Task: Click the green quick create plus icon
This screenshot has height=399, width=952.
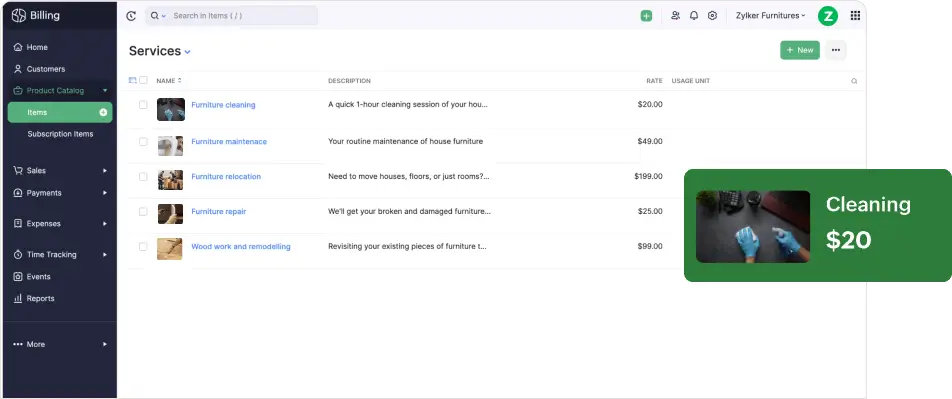Action: pos(646,16)
